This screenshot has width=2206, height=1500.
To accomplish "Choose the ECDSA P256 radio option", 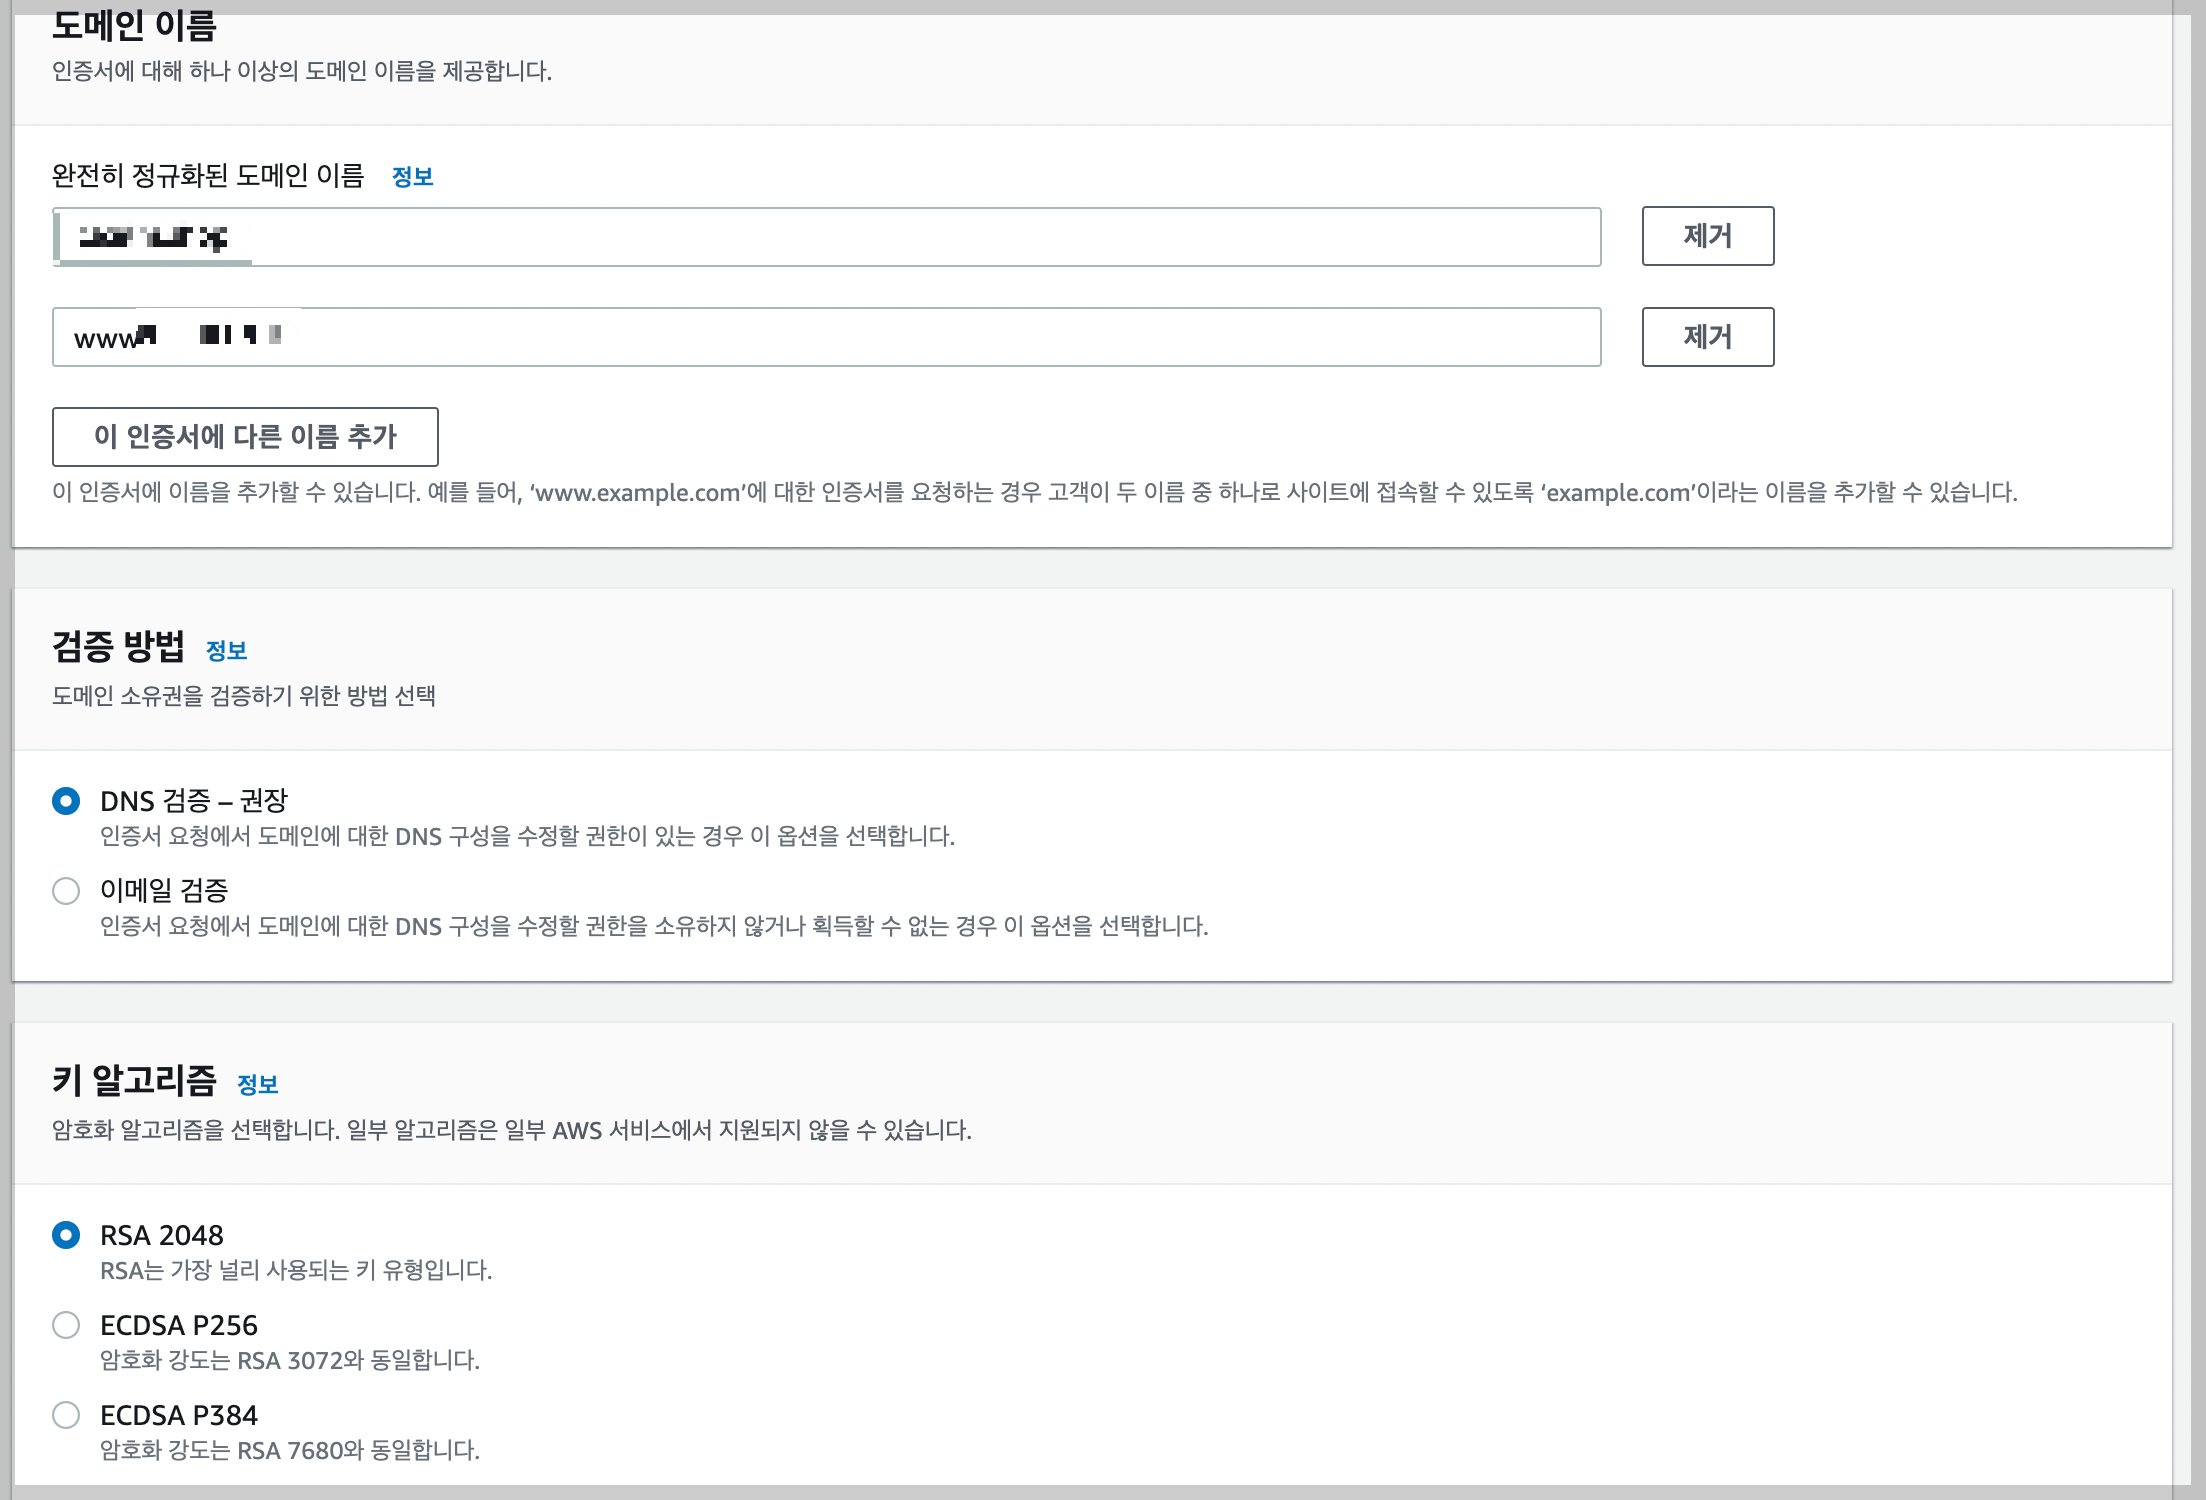I will click(66, 1325).
